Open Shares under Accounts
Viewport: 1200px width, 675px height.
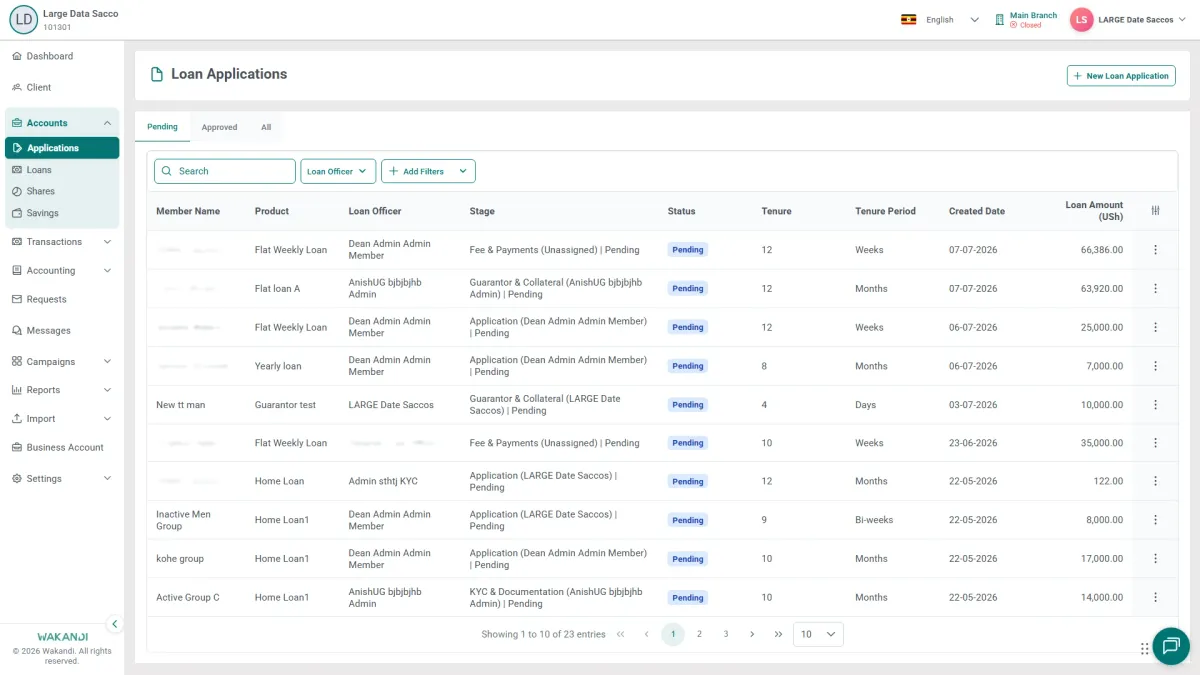click(x=62, y=191)
